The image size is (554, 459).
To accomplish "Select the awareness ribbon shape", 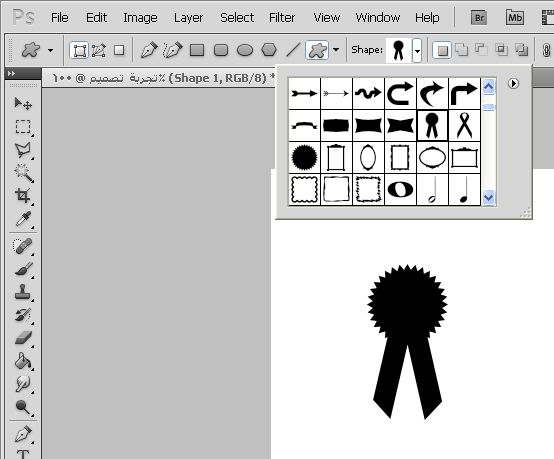I will [464, 125].
